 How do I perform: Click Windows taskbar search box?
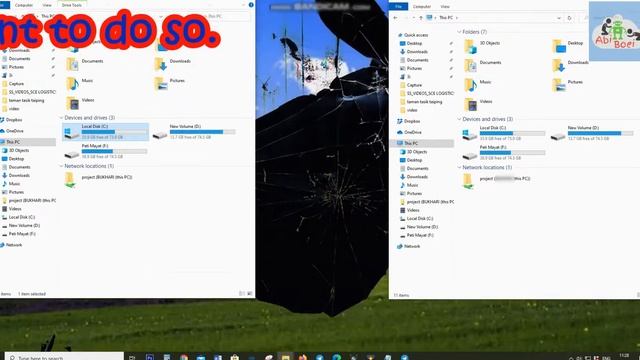coord(64,357)
